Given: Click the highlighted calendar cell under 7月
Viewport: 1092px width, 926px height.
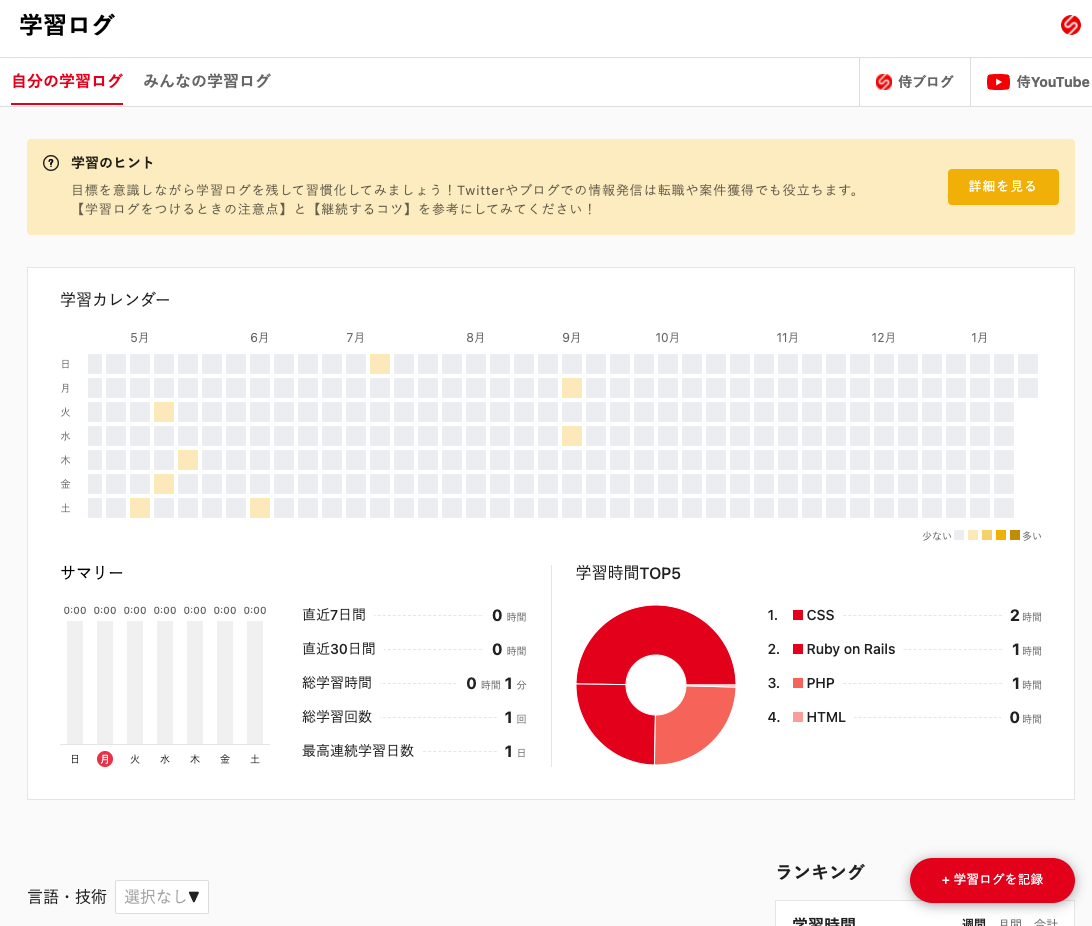Looking at the screenshot, I should click(379, 364).
